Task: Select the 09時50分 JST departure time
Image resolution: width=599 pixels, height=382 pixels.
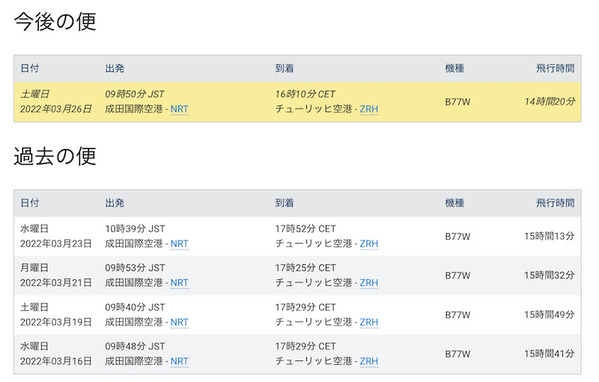Action: [x=134, y=94]
